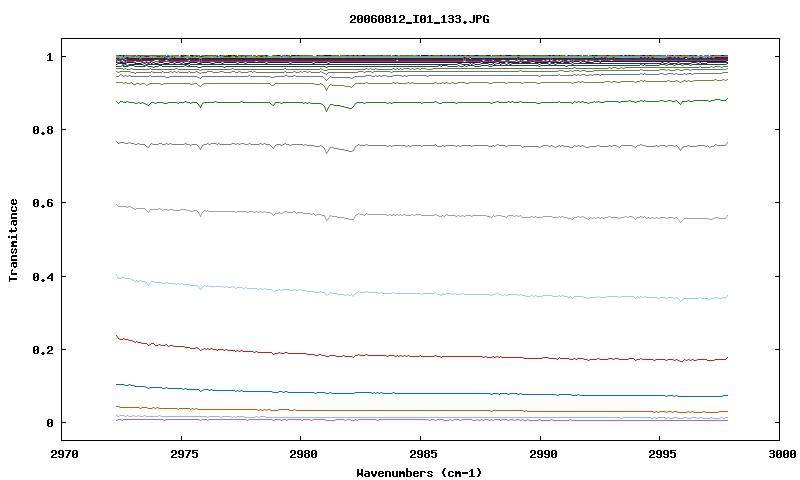
Task: Click the orange spectrum curve near 0.04
Action: coord(421,410)
